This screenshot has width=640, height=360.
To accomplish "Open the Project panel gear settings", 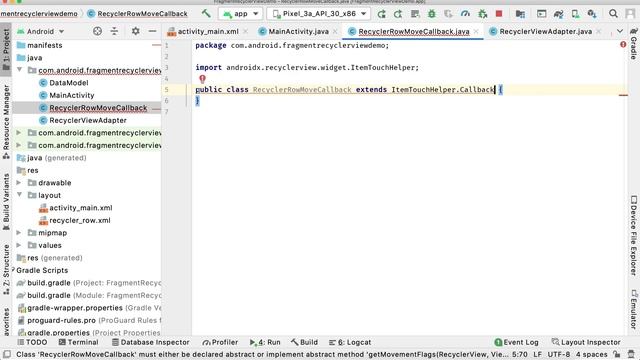I will pyautogui.click(x=136, y=31).
